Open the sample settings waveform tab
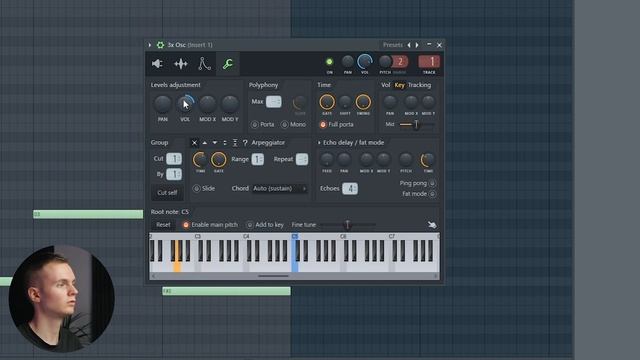 coord(181,64)
